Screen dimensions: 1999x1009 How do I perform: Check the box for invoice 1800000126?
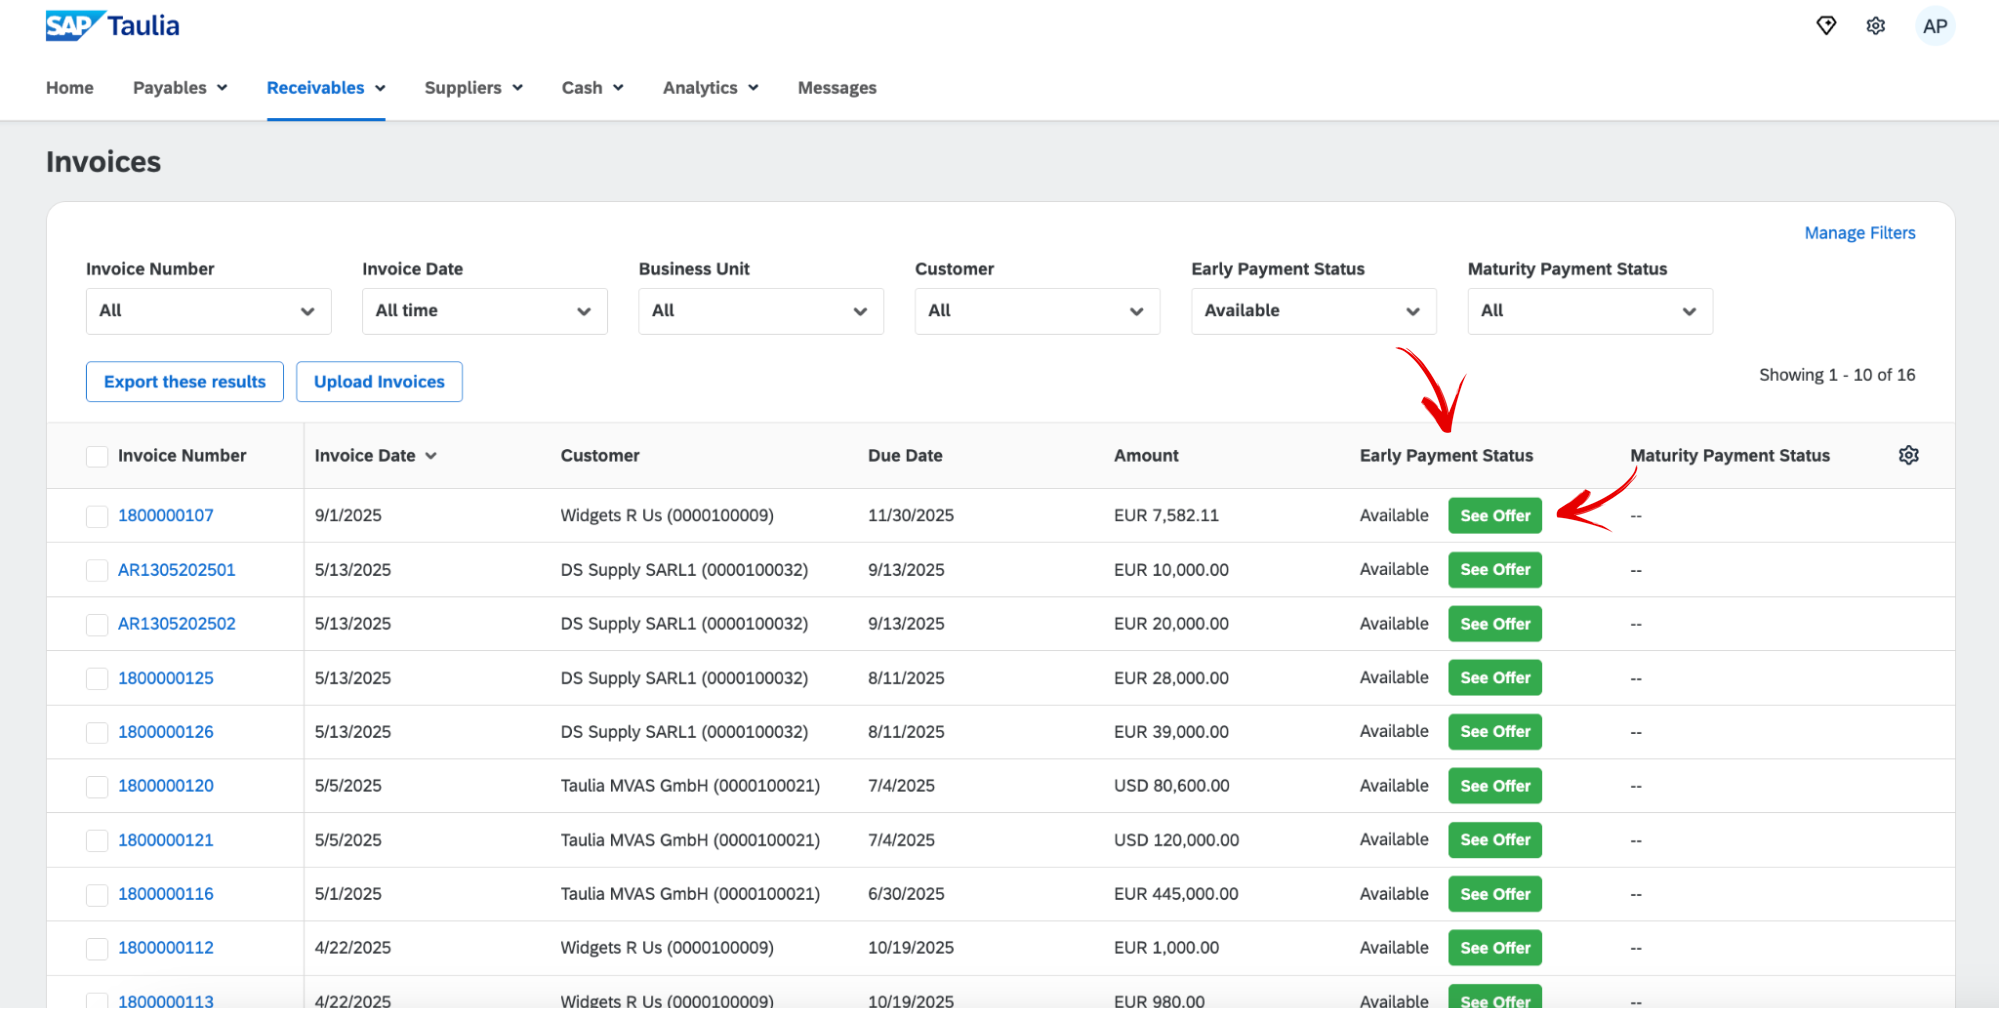pyautogui.click(x=97, y=732)
